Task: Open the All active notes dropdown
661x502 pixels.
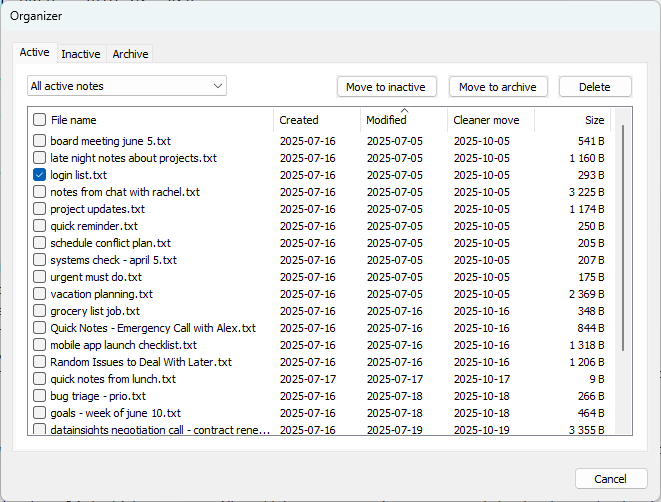Action: point(127,86)
